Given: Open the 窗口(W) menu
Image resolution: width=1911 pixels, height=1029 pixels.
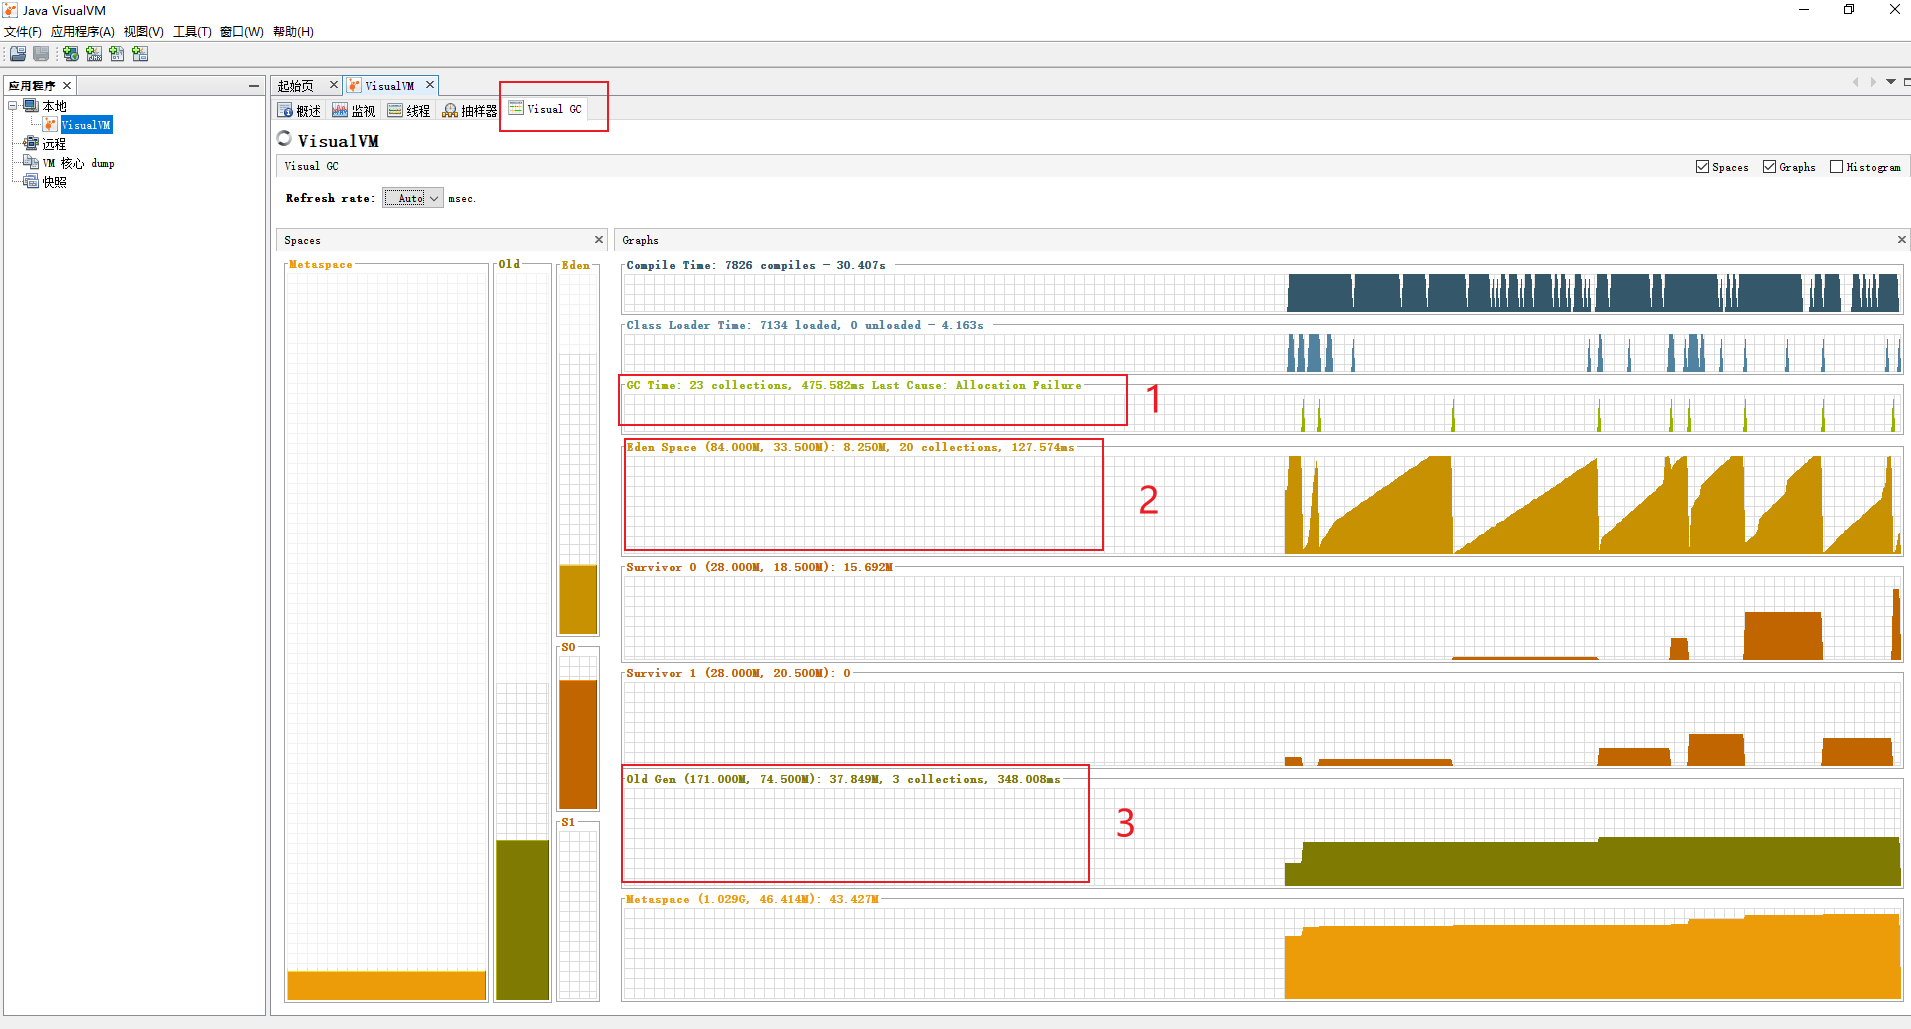Looking at the screenshot, I should coord(242,32).
